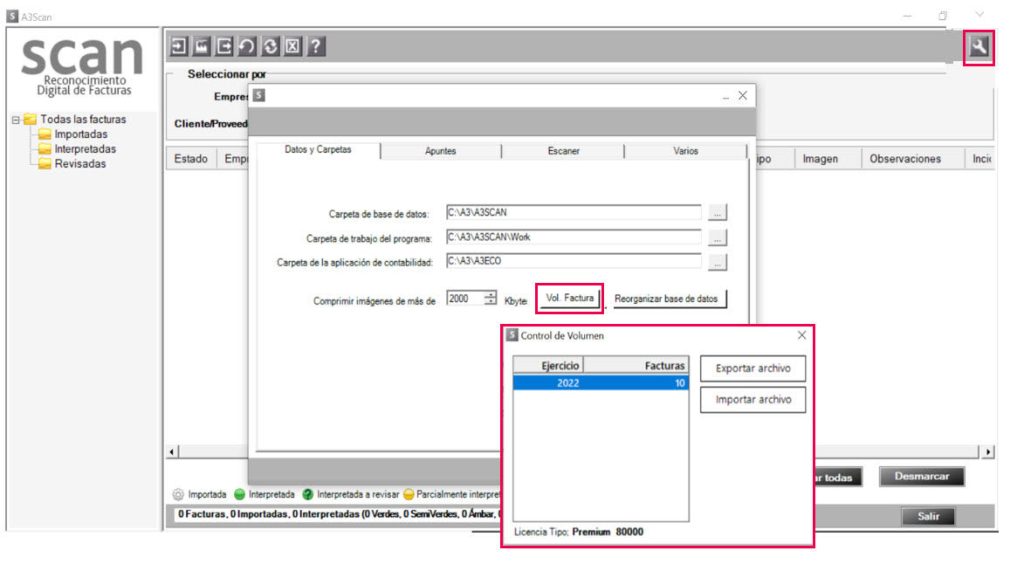Click the Carpeta de base de datos field
The height and width of the screenshot is (564, 1024).
pos(573,213)
